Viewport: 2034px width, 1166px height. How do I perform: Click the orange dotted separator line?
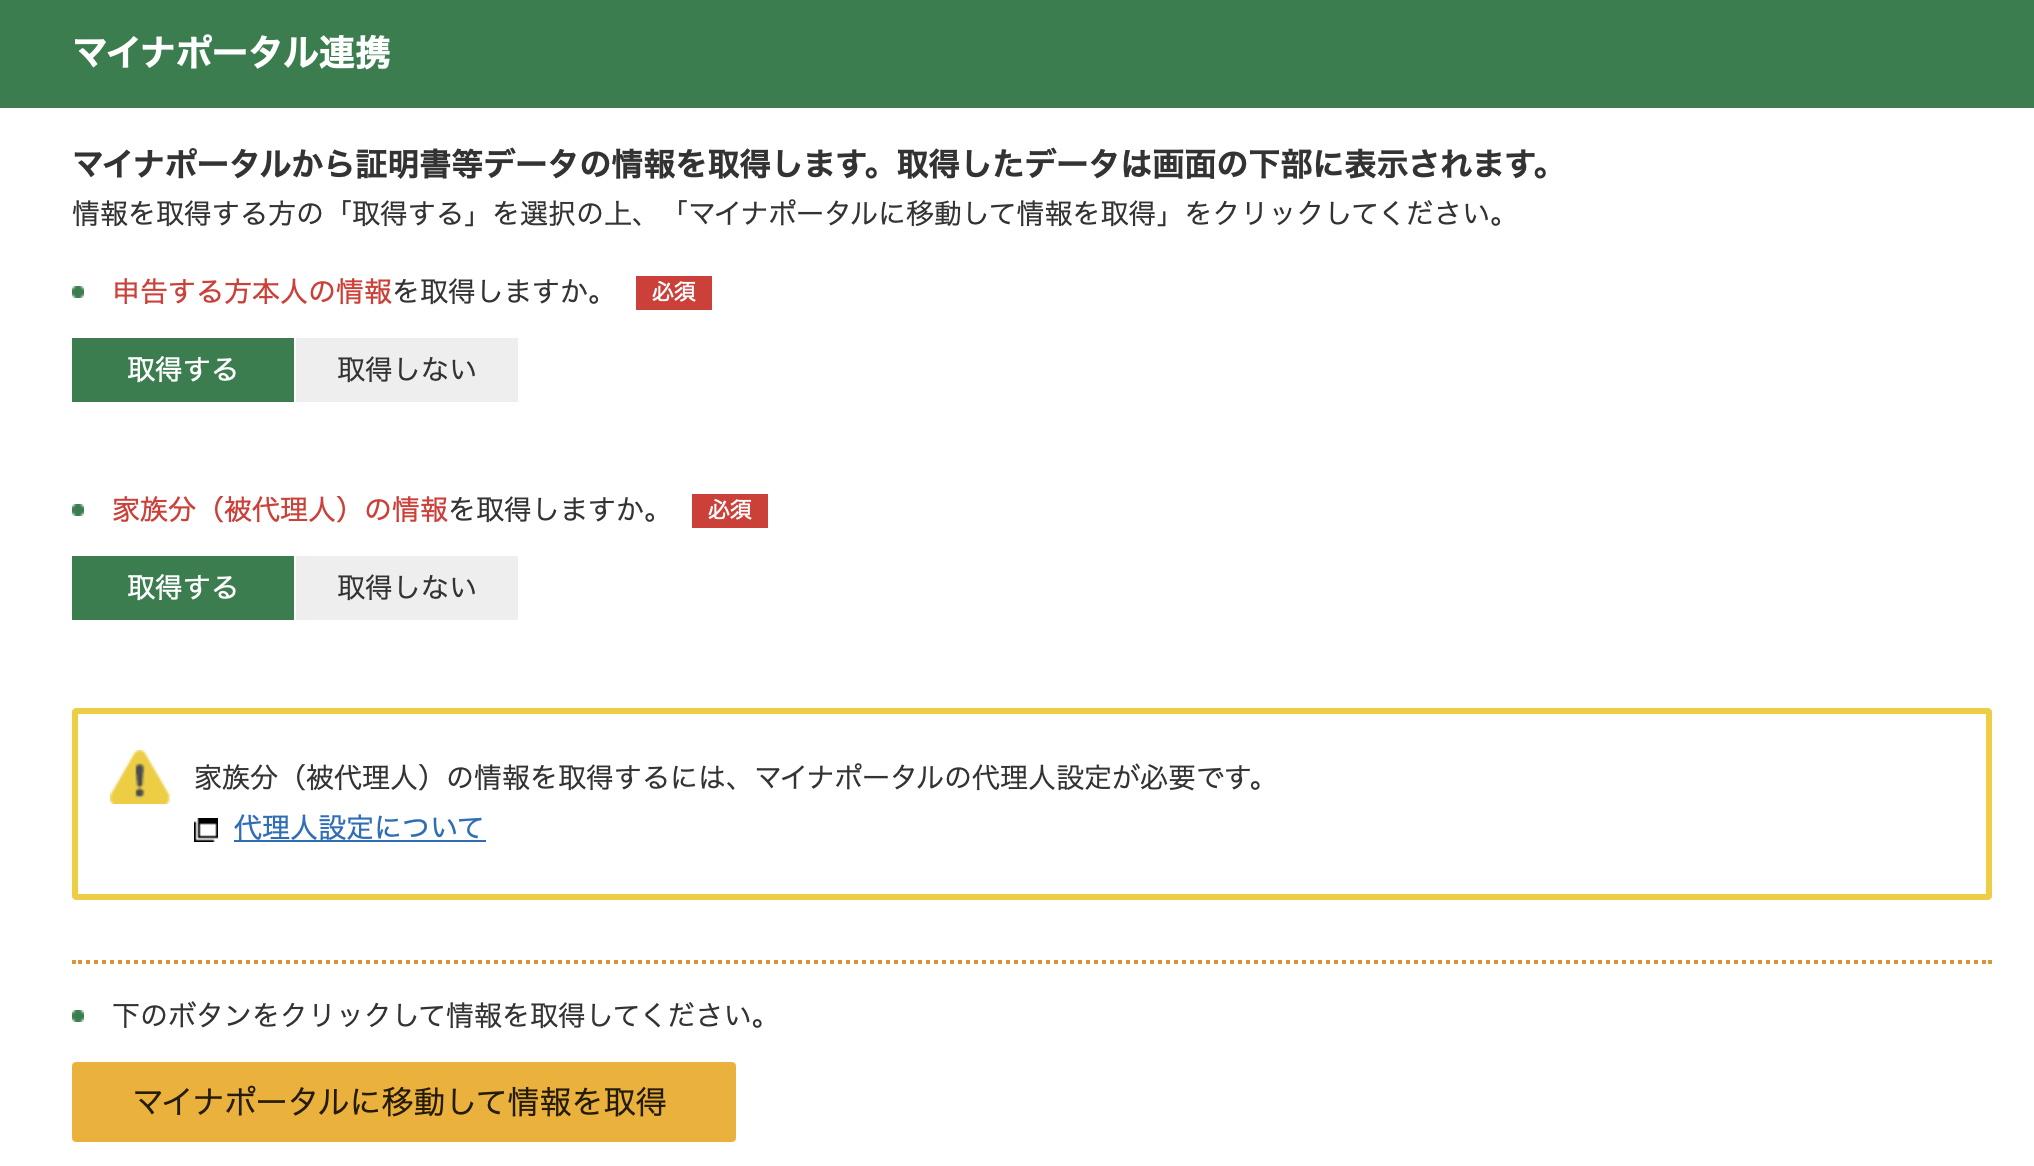pos(1032,962)
